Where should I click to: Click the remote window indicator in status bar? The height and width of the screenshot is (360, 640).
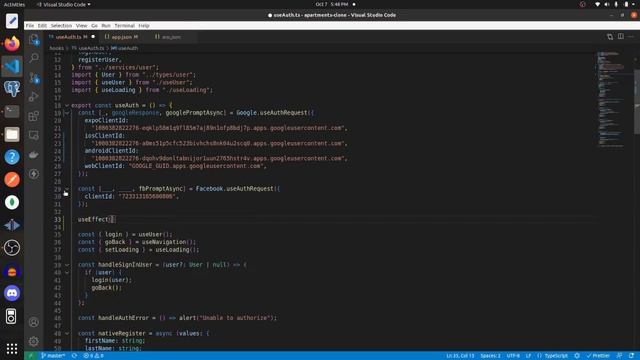pyautogui.click(x=30, y=356)
